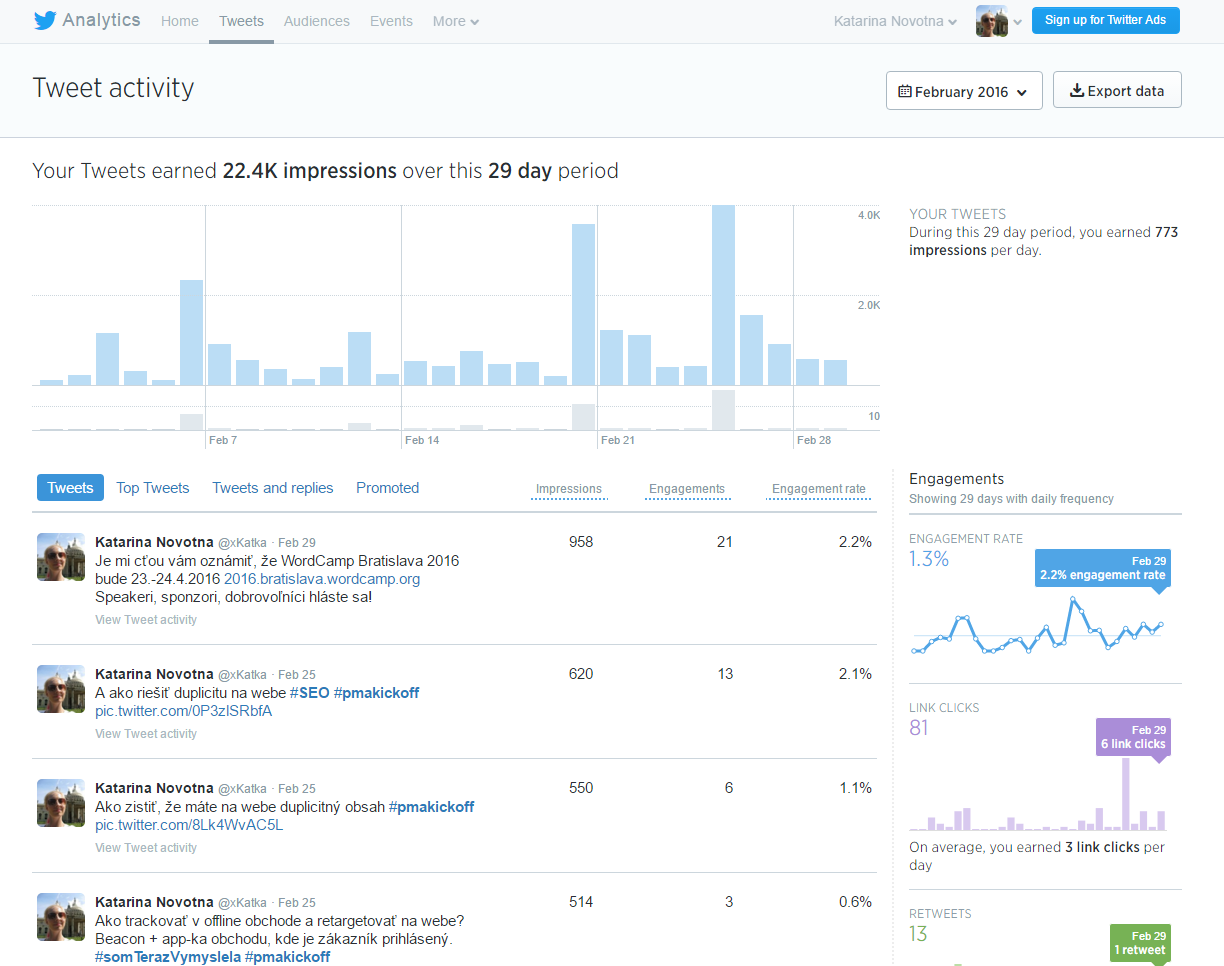Click the 2.1% engagement rate value

tap(856, 674)
